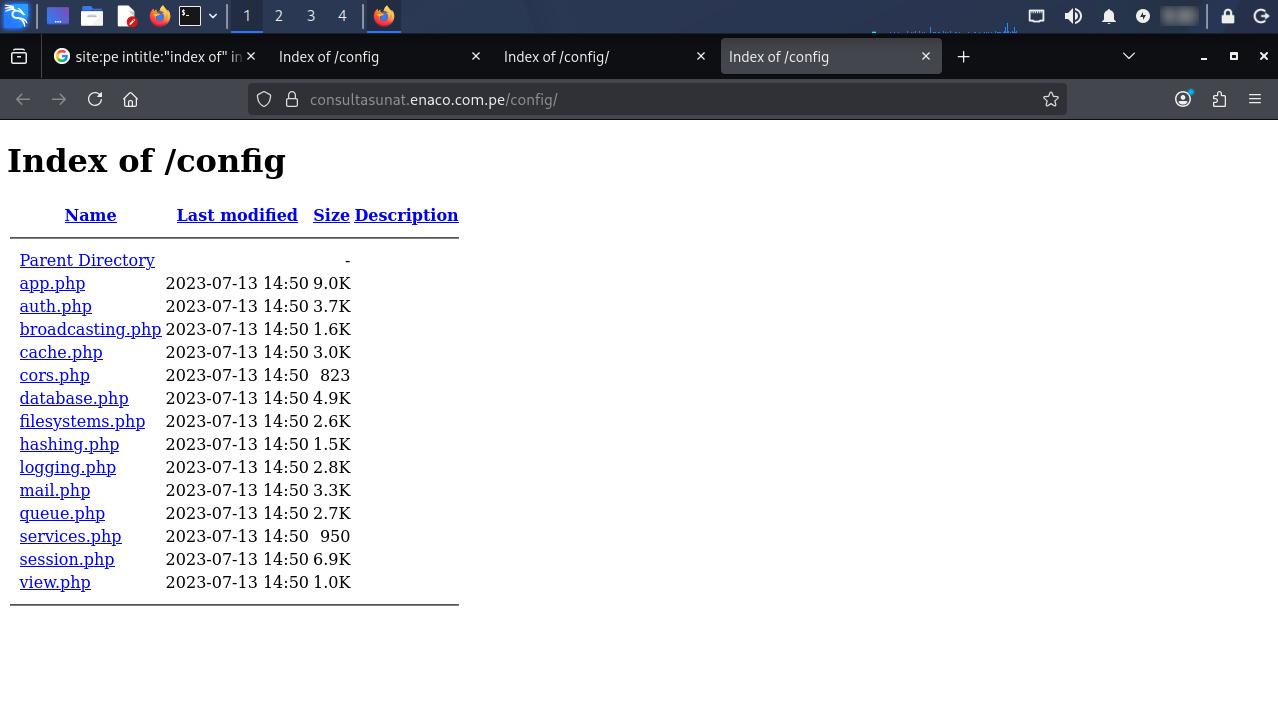
Task: Open the Firefox hamburger menu
Action: click(x=1255, y=99)
